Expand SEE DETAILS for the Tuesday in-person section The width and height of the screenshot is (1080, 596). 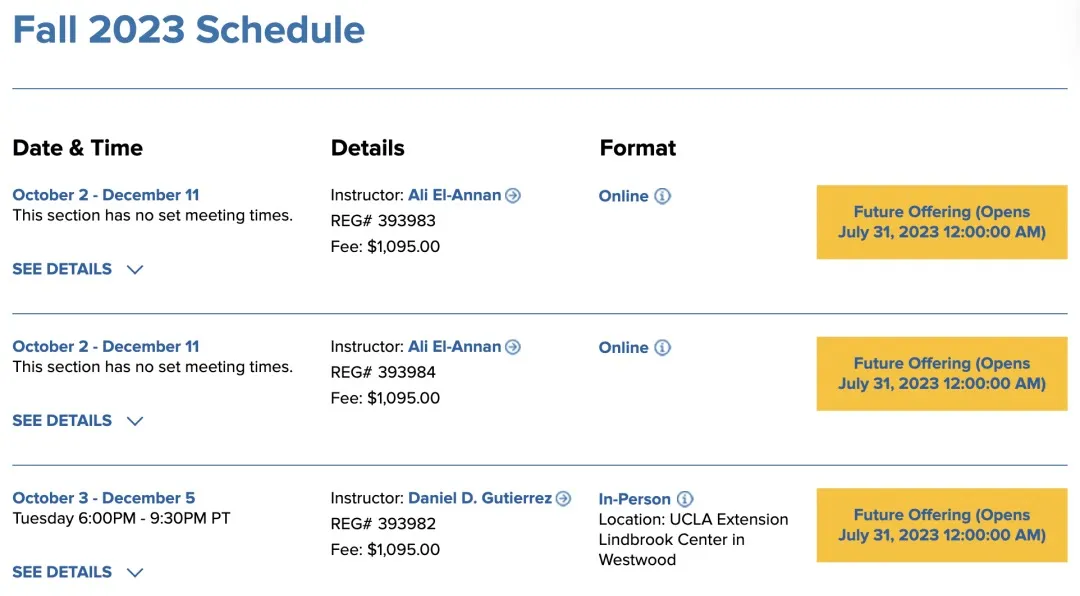point(77,572)
